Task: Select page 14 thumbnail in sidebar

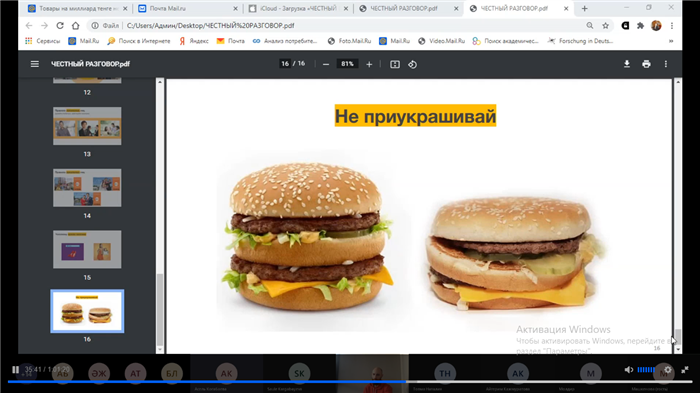Action: tap(87, 188)
